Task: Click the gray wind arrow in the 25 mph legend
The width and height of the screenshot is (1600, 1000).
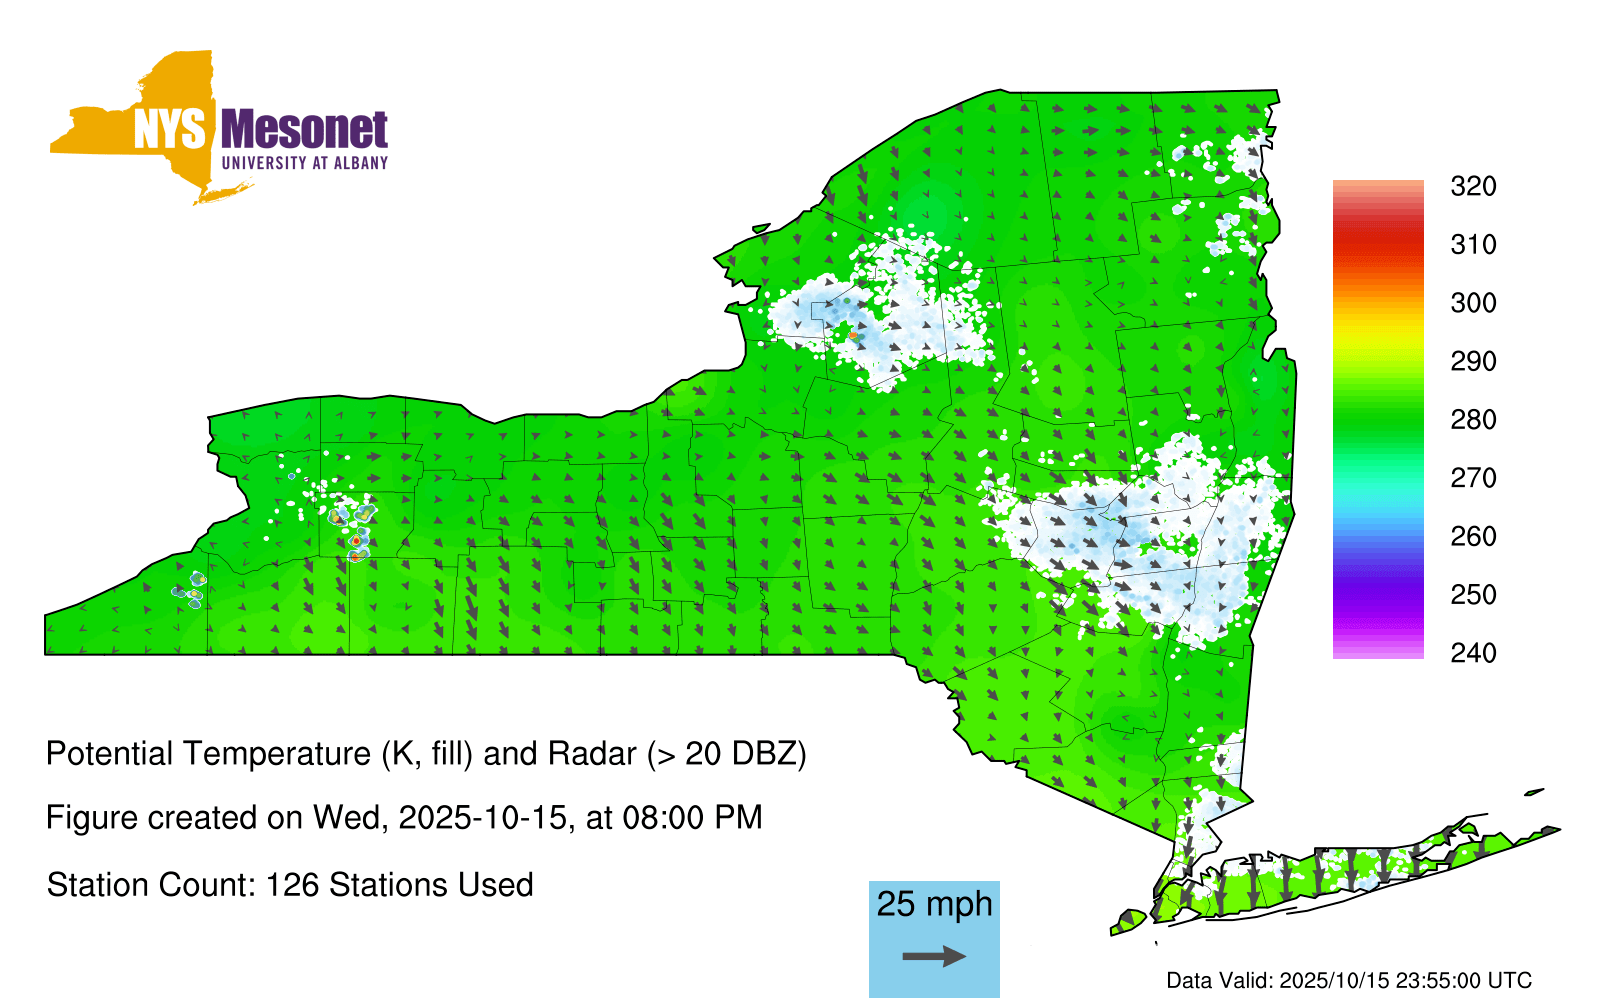Action: pyautogui.click(x=934, y=956)
